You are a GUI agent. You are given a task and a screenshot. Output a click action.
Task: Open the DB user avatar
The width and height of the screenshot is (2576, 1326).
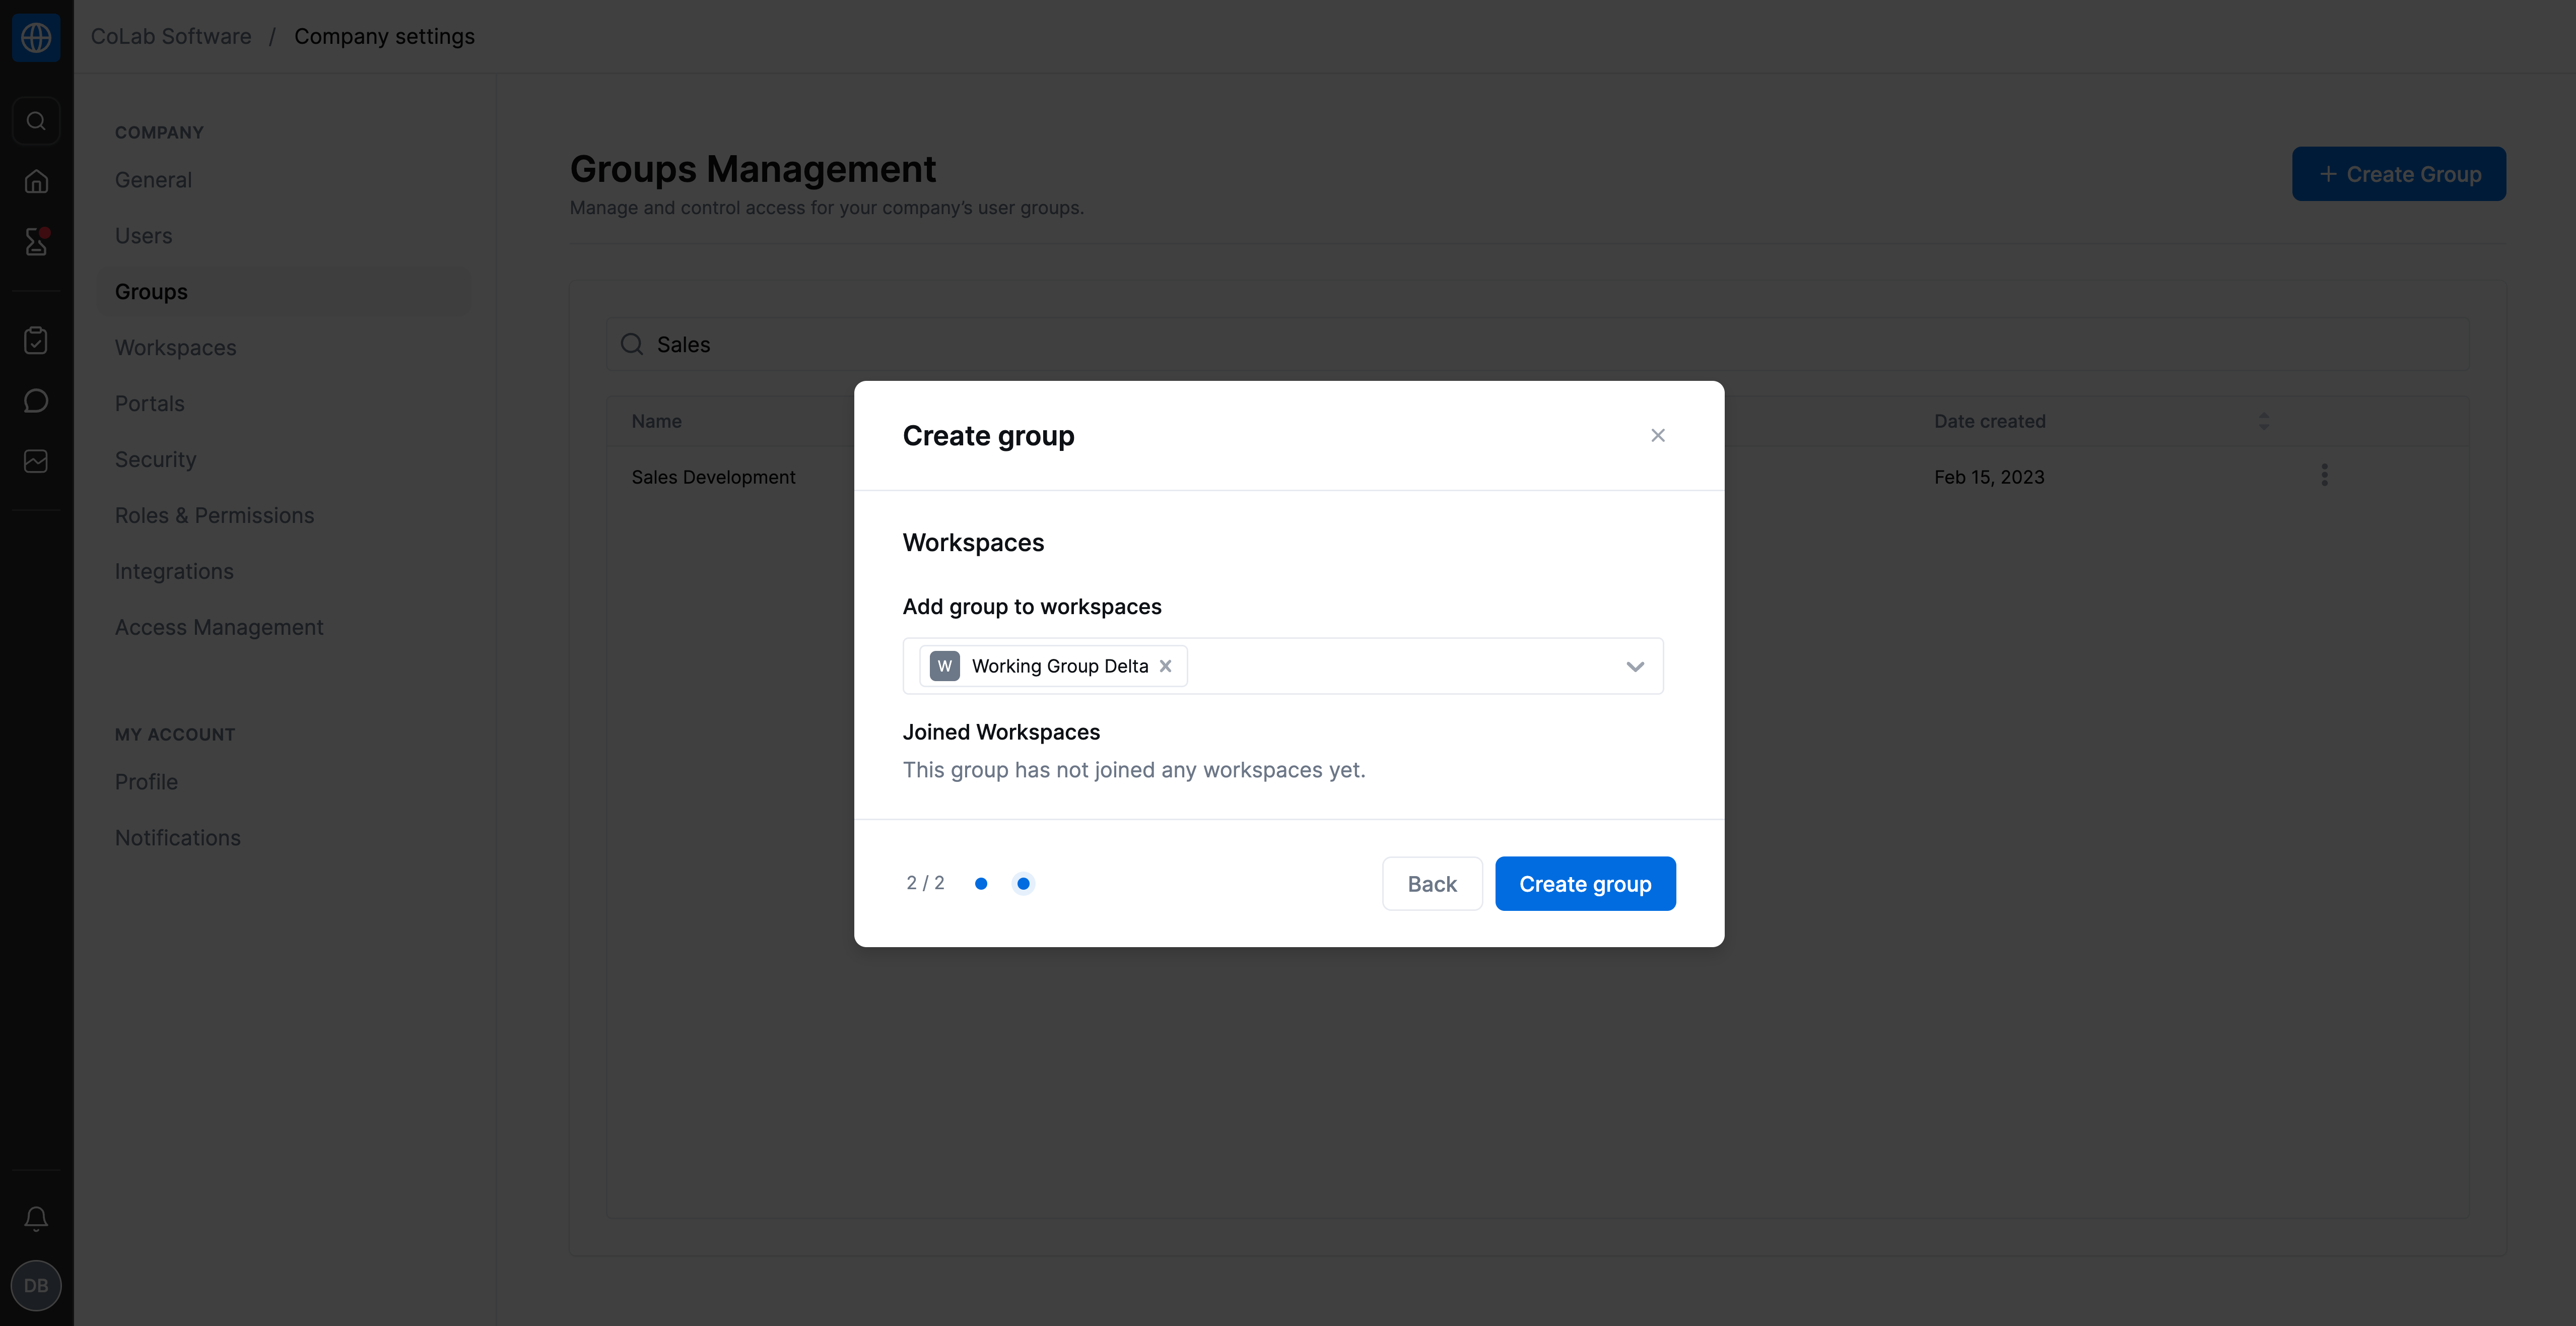[36, 1285]
